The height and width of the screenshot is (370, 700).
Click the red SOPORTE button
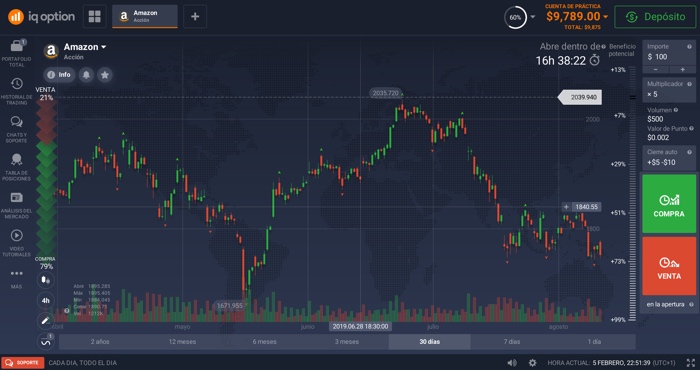coord(23,363)
